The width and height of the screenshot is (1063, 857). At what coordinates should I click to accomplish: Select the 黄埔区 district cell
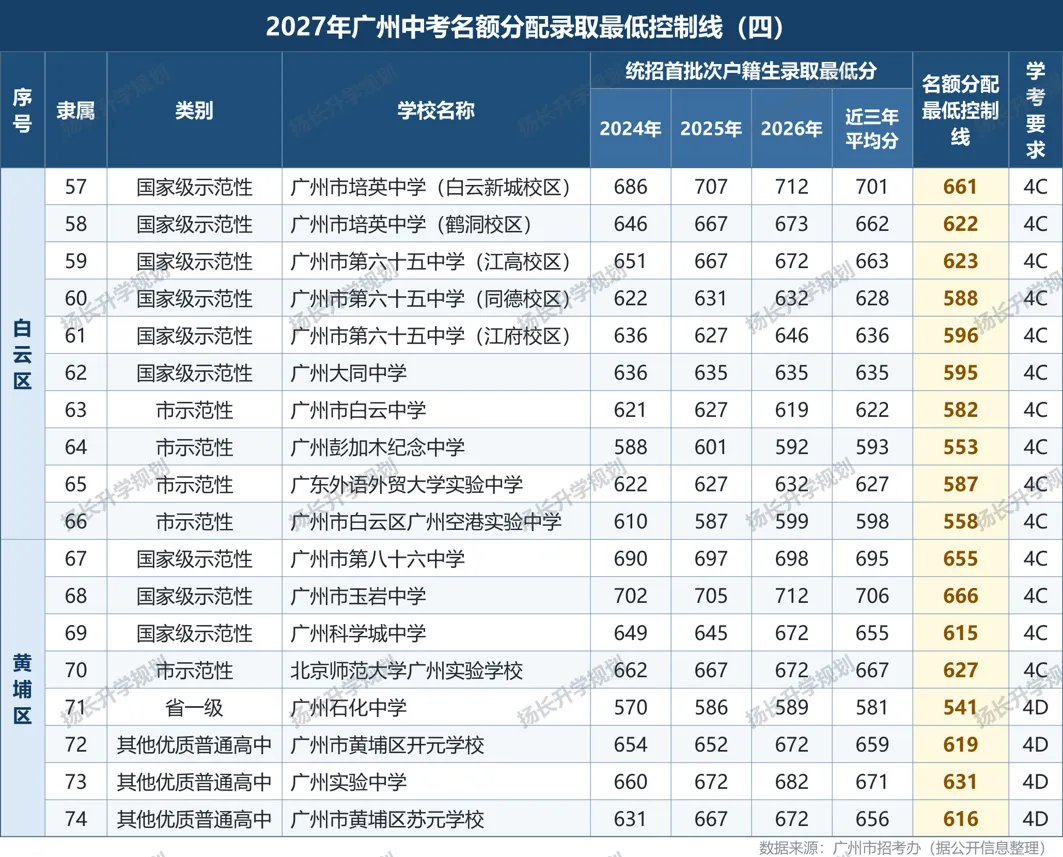coord(22,689)
